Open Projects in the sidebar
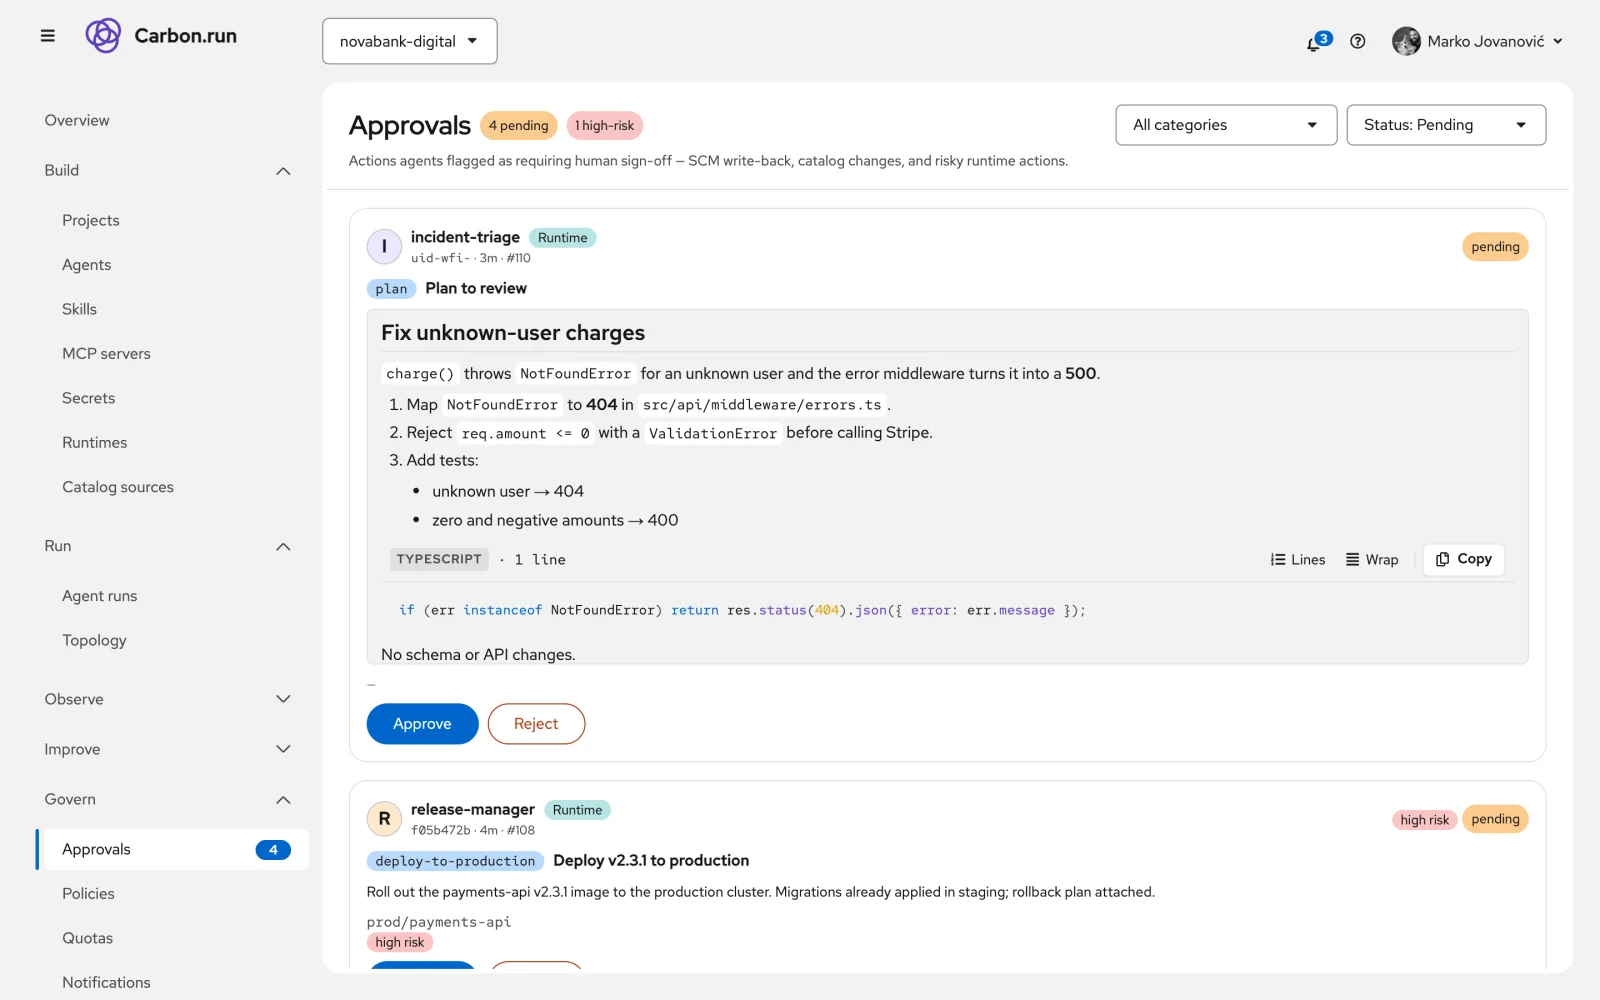1600x1000 pixels. pos(90,220)
